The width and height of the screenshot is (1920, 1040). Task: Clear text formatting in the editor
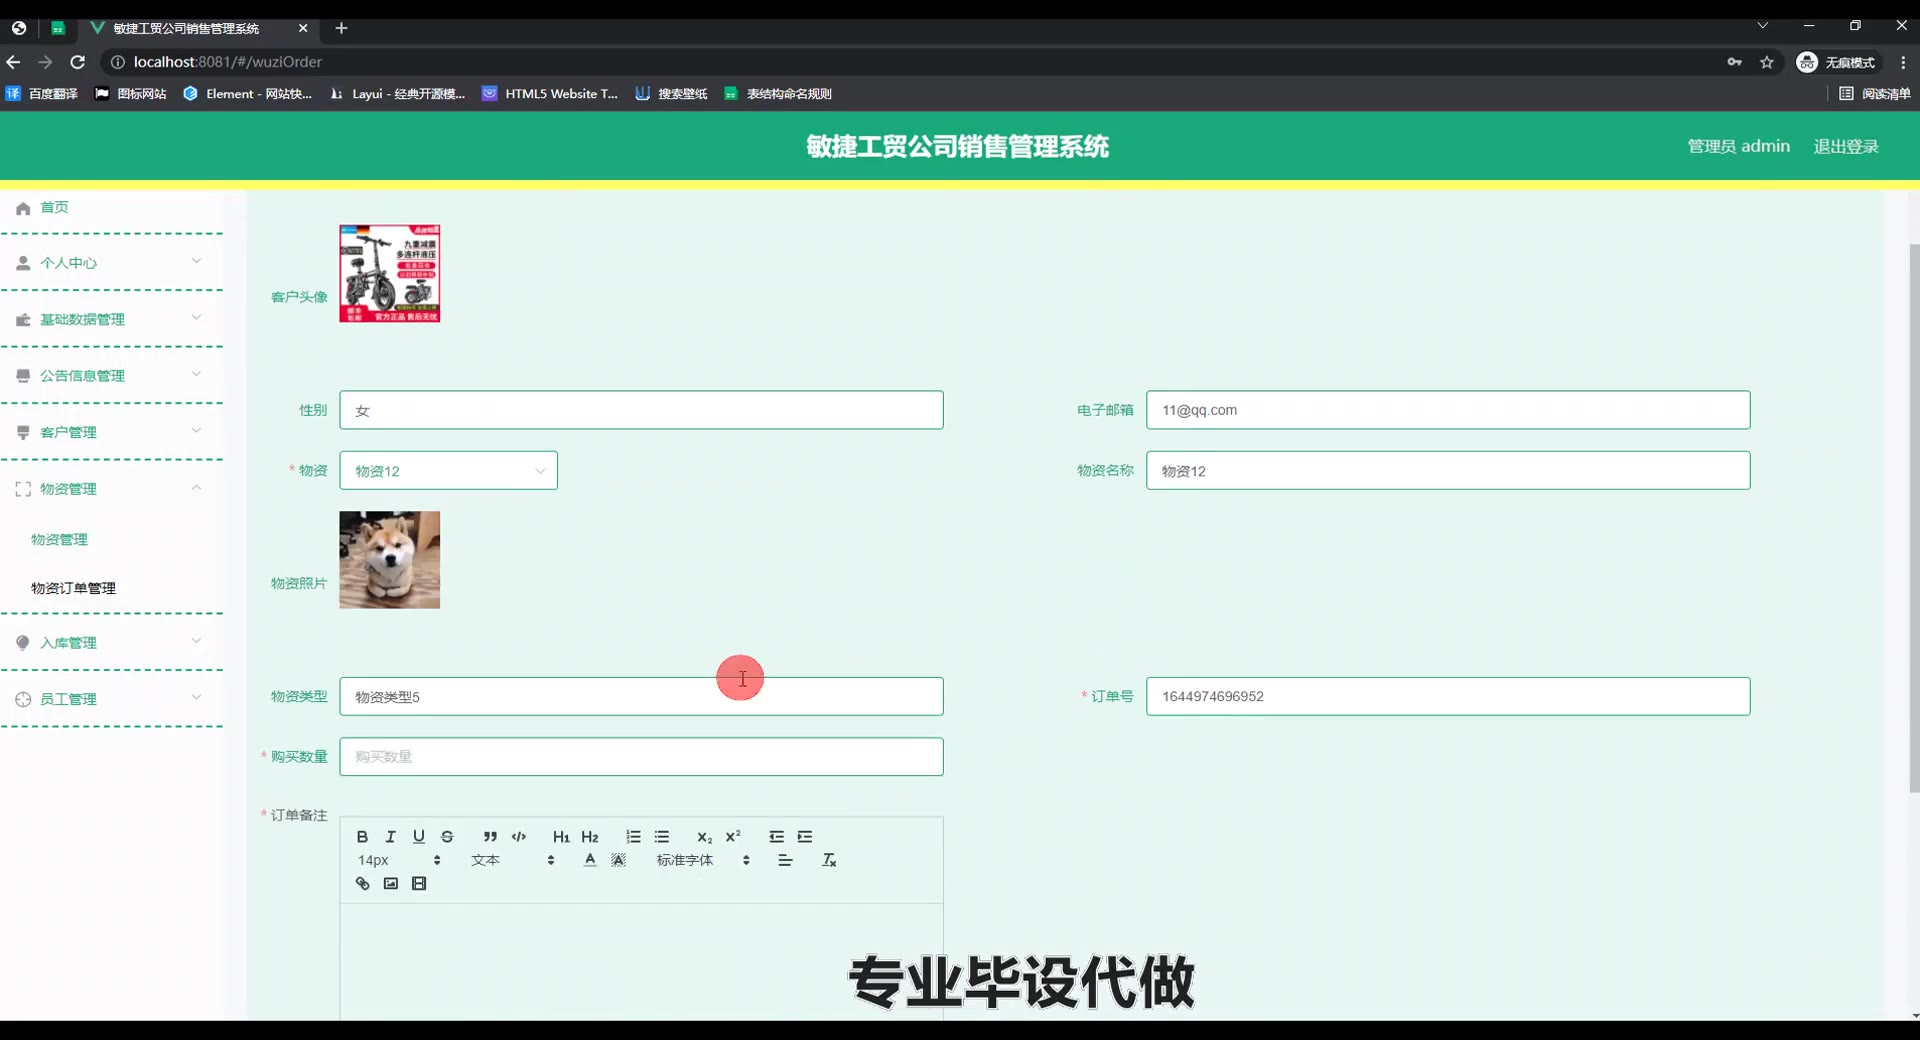tap(829, 861)
